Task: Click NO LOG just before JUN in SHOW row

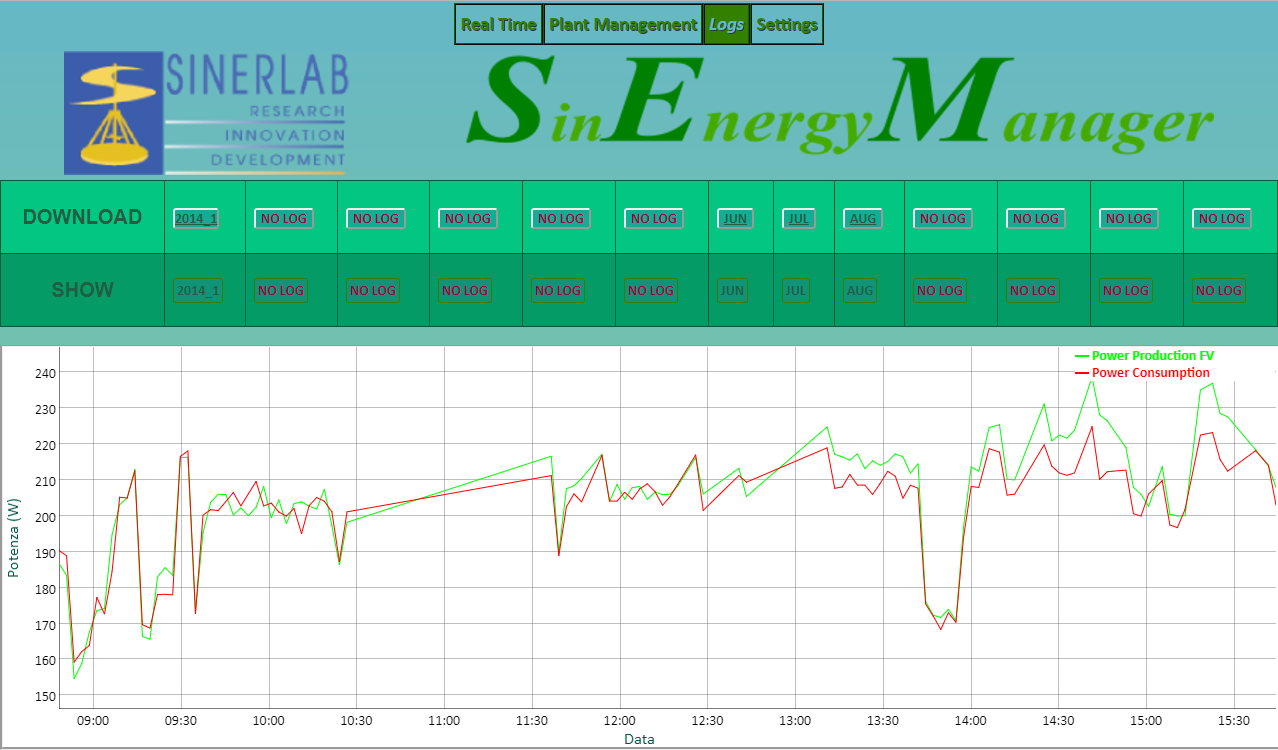Action: coord(650,290)
